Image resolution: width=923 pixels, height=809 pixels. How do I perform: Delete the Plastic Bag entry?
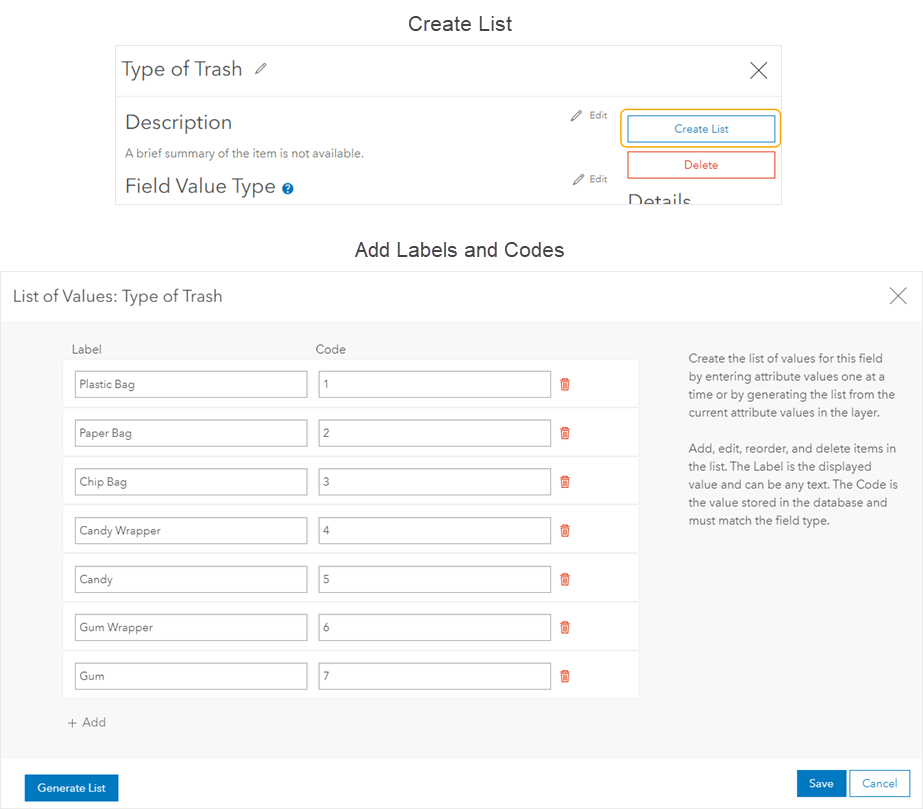565,384
